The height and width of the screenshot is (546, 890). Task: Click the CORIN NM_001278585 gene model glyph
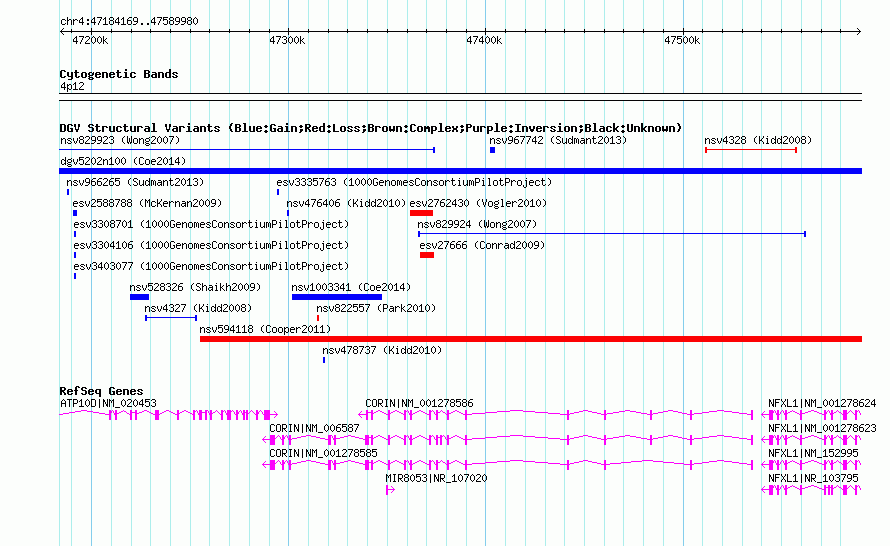click(508, 465)
